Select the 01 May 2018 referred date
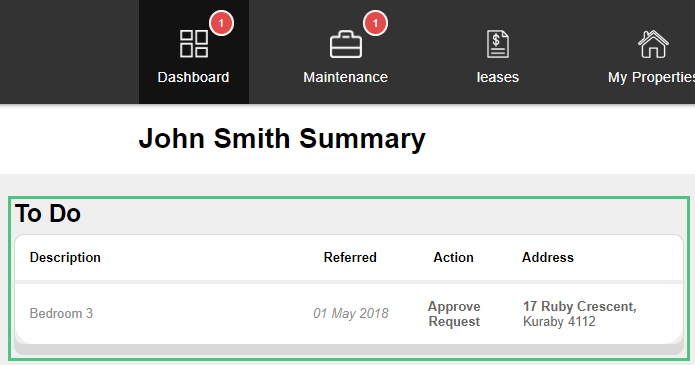The width and height of the screenshot is (695, 365). tap(351, 314)
